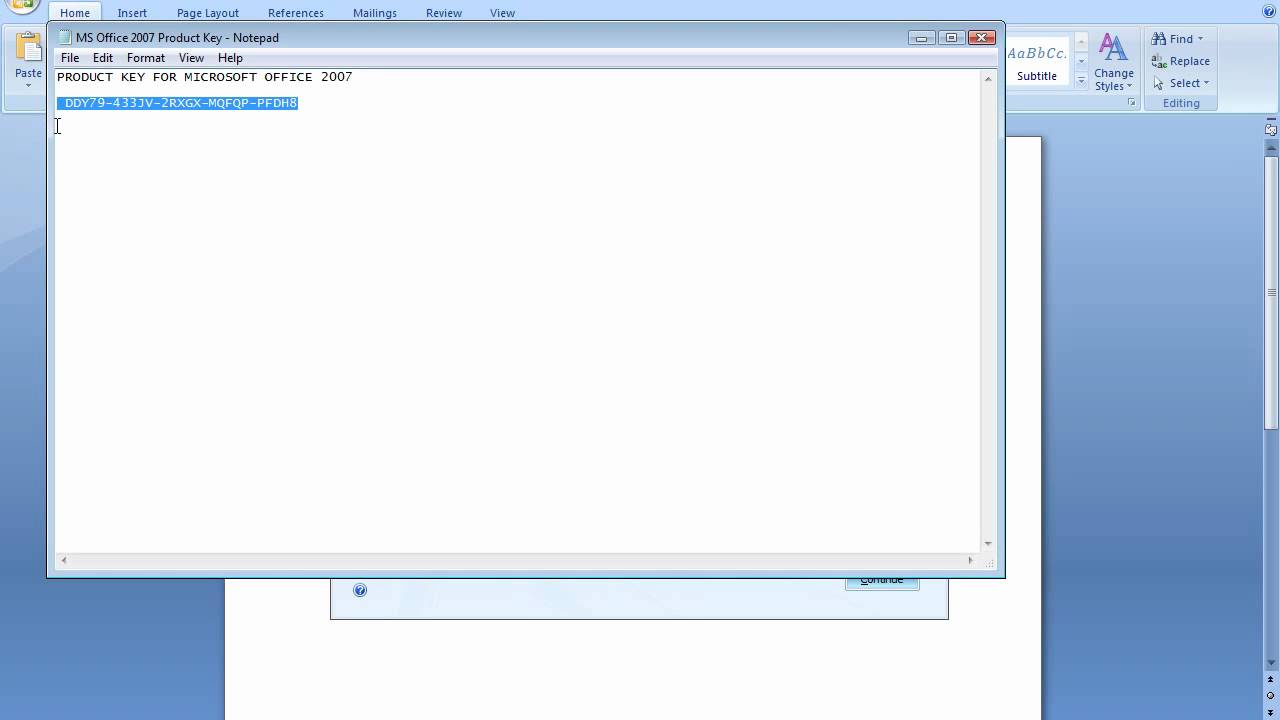Screen dimensions: 1280x720
Task: Click styles gallery row-down arrow
Action: pyautogui.click(x=1081, y=62)
